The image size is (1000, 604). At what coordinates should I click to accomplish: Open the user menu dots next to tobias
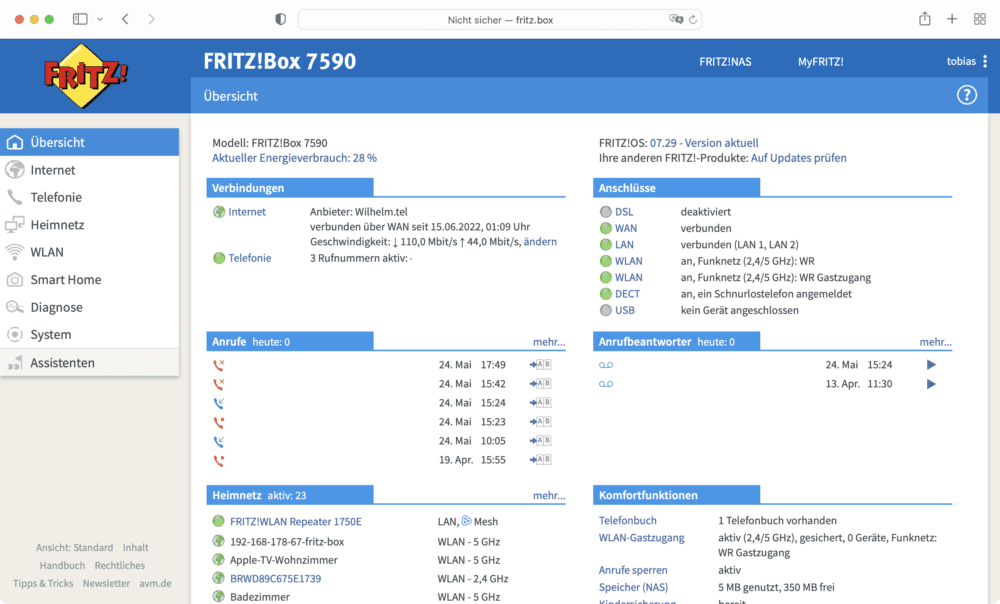click(985, 61)
